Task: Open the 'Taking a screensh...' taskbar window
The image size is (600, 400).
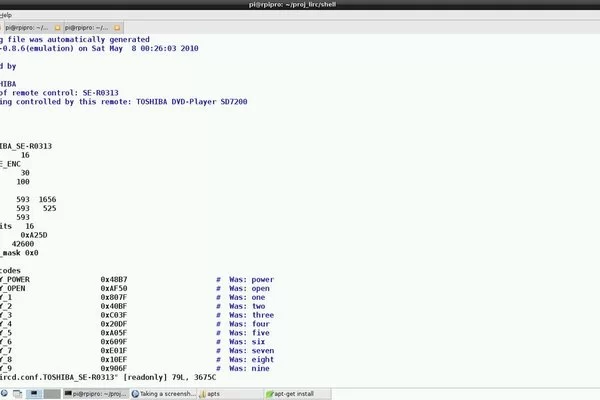Action: click(163, 393)
